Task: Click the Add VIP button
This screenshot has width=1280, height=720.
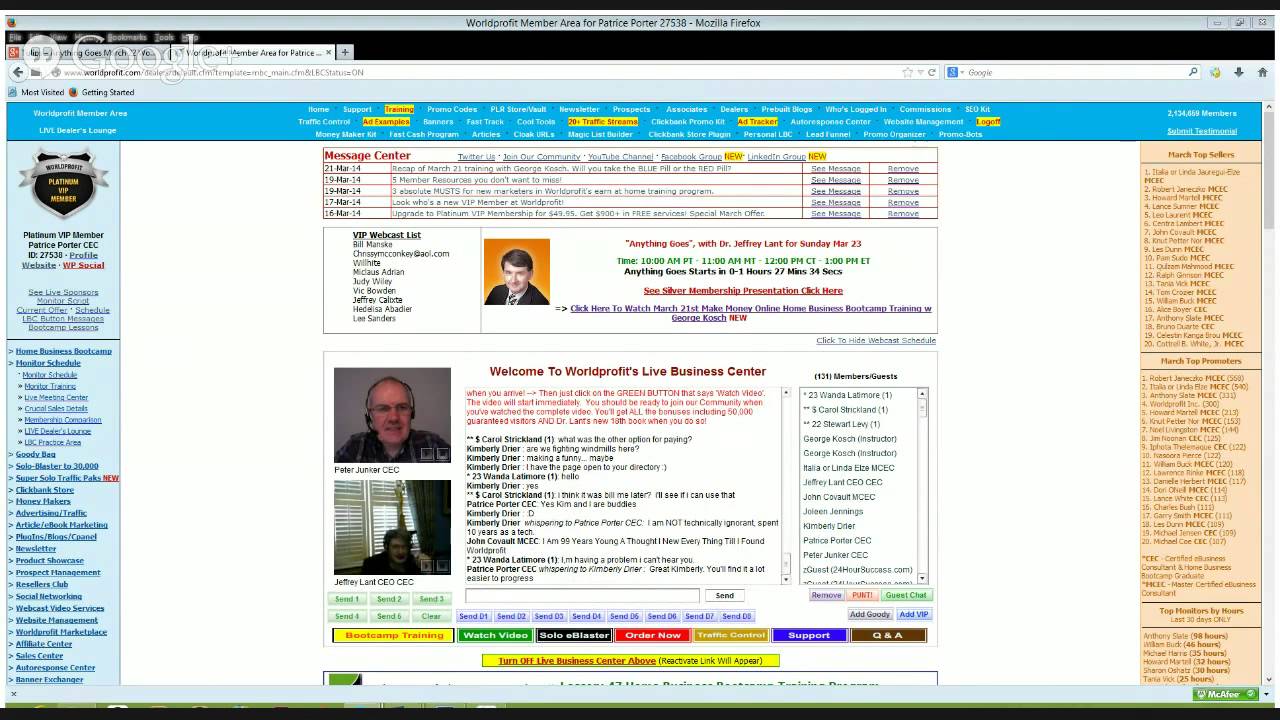Action: (x=914, y=614)
